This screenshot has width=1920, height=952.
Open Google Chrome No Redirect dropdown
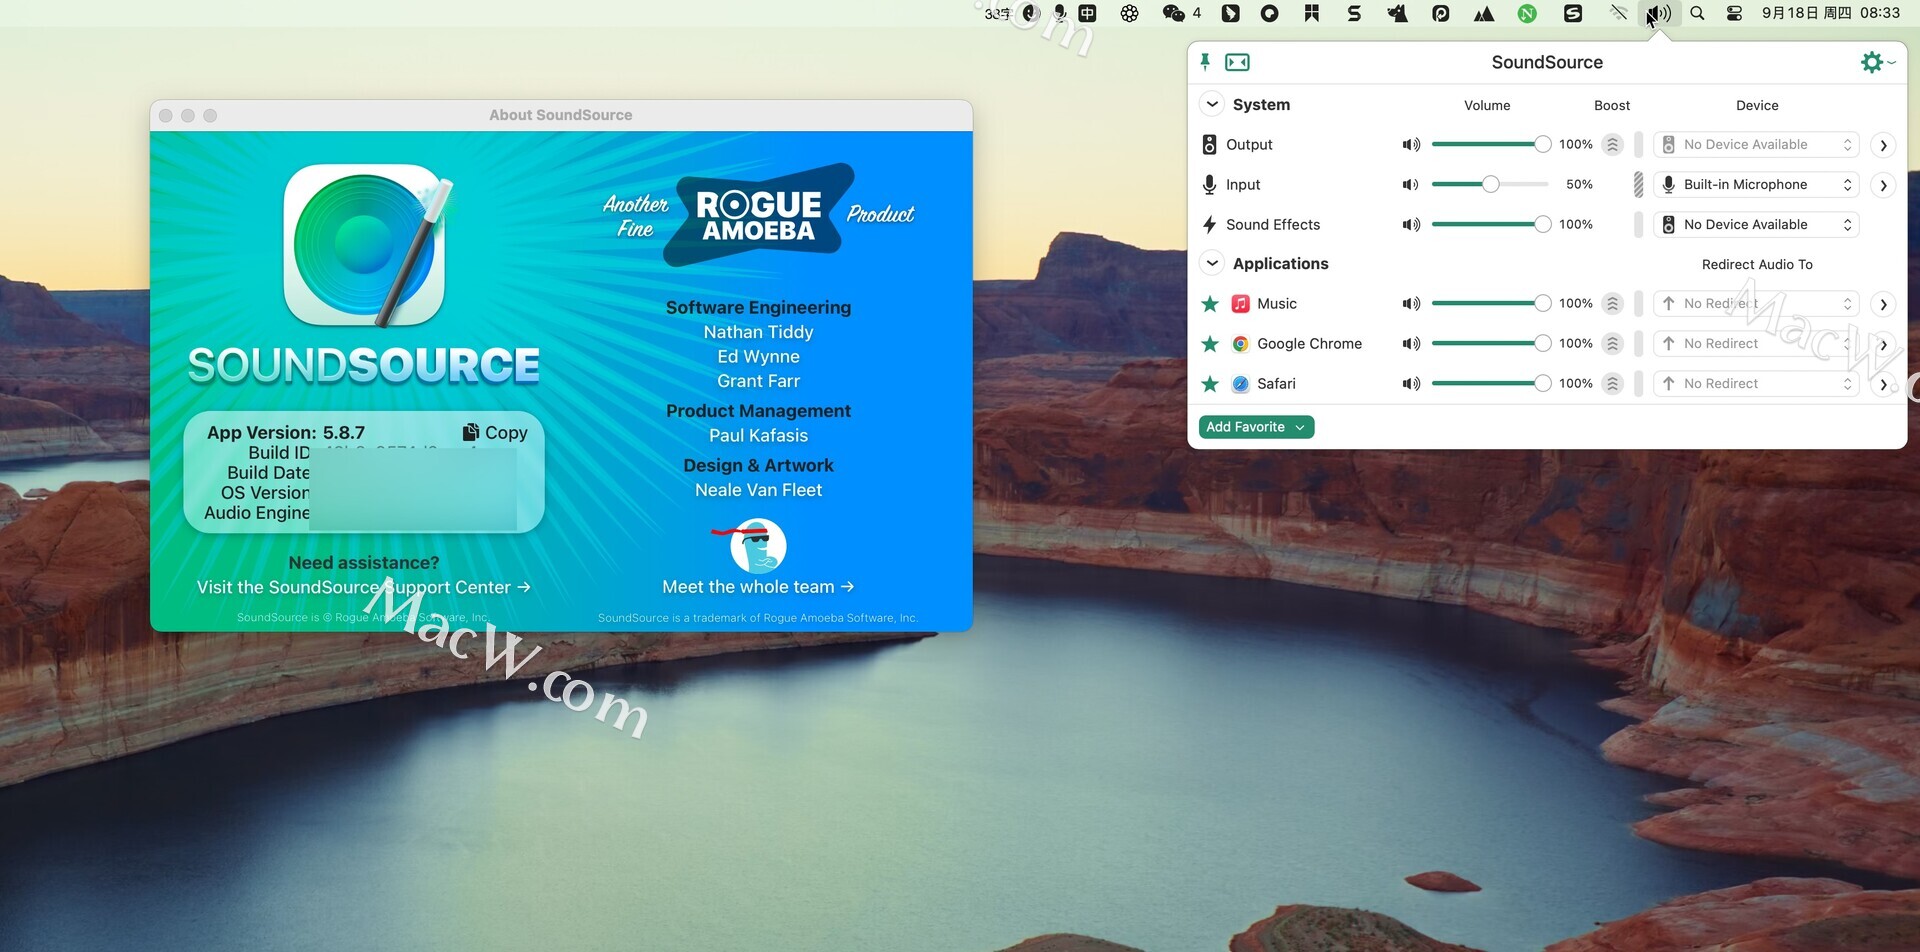(1756, 344)
